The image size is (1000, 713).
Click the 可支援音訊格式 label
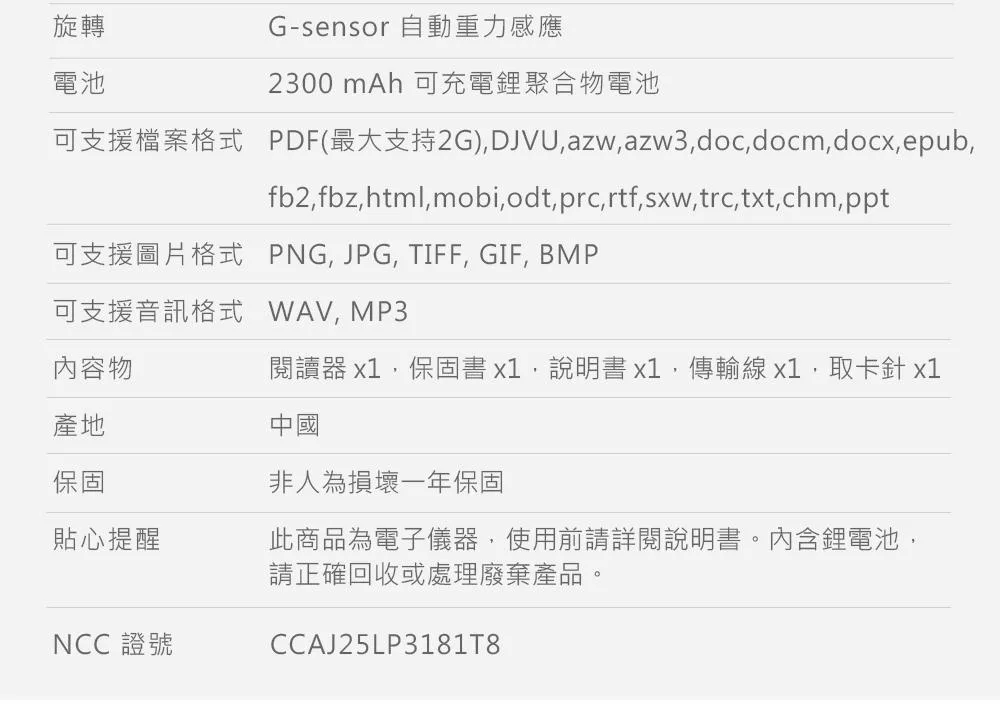(148, 311)
